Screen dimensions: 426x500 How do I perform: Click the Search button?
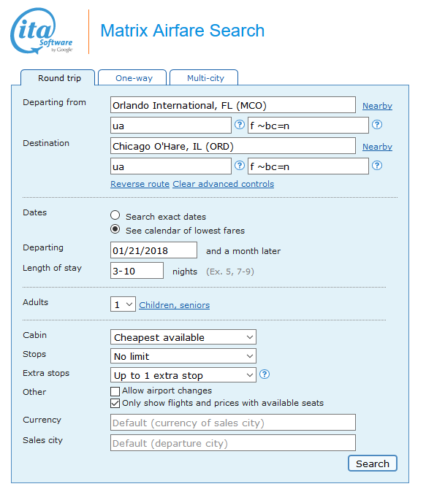tap(372, 463)
